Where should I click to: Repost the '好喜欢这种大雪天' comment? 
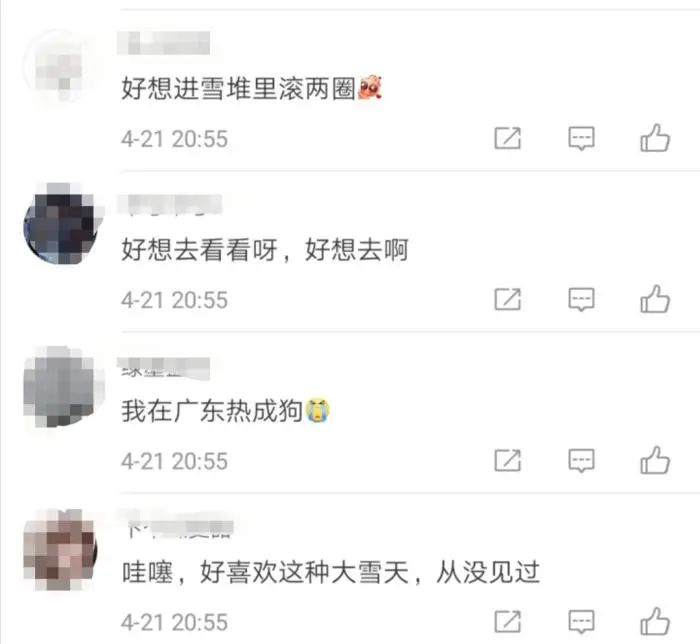click(x=508, y=622)
